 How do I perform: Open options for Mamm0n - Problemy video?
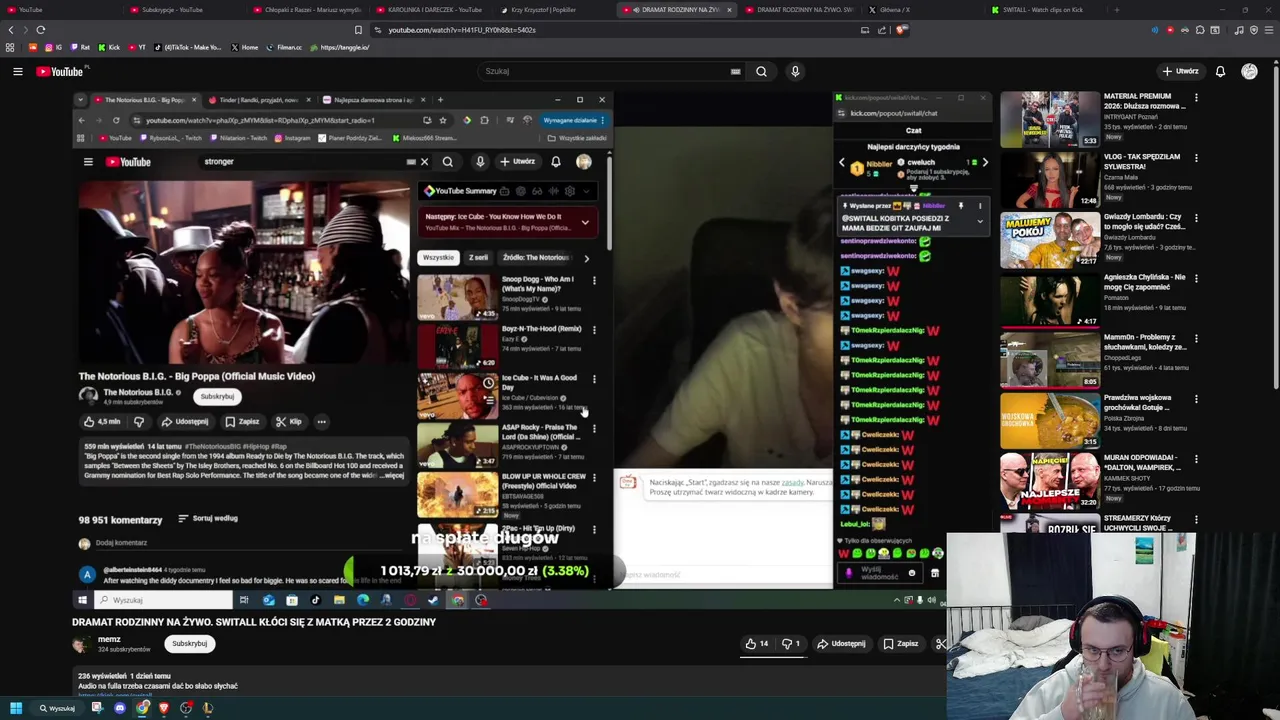[1196, 338]
